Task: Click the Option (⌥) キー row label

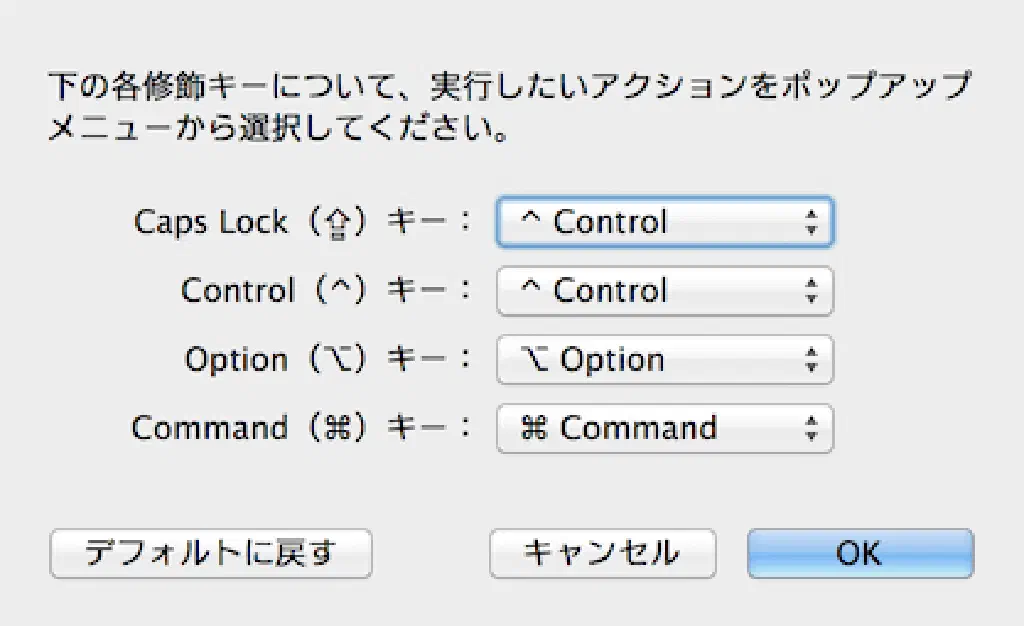Action: coord(326,360)
